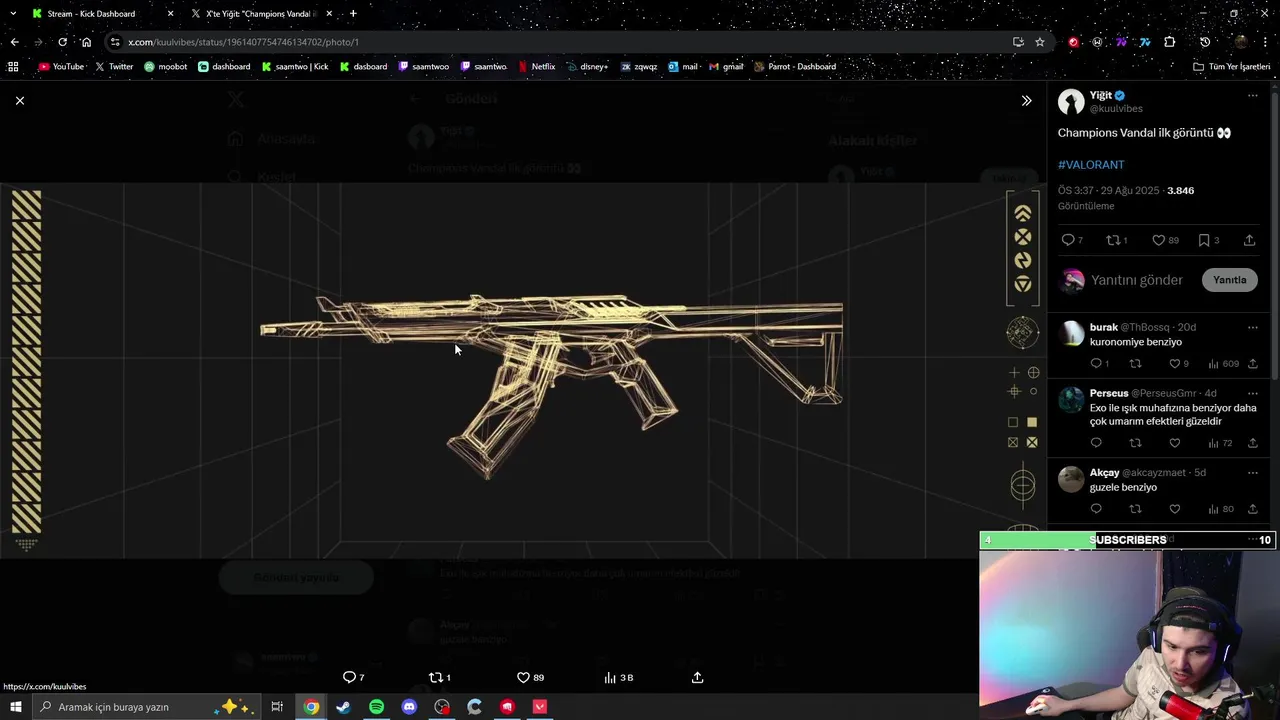Open the three-dot menu on Yiğit's post
This screenshot has height=720, width=1280.
click(1252, 96)
